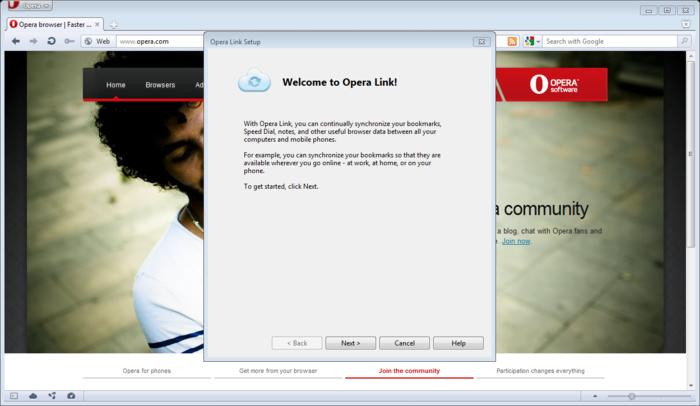Reload the current page

(51, 41)
